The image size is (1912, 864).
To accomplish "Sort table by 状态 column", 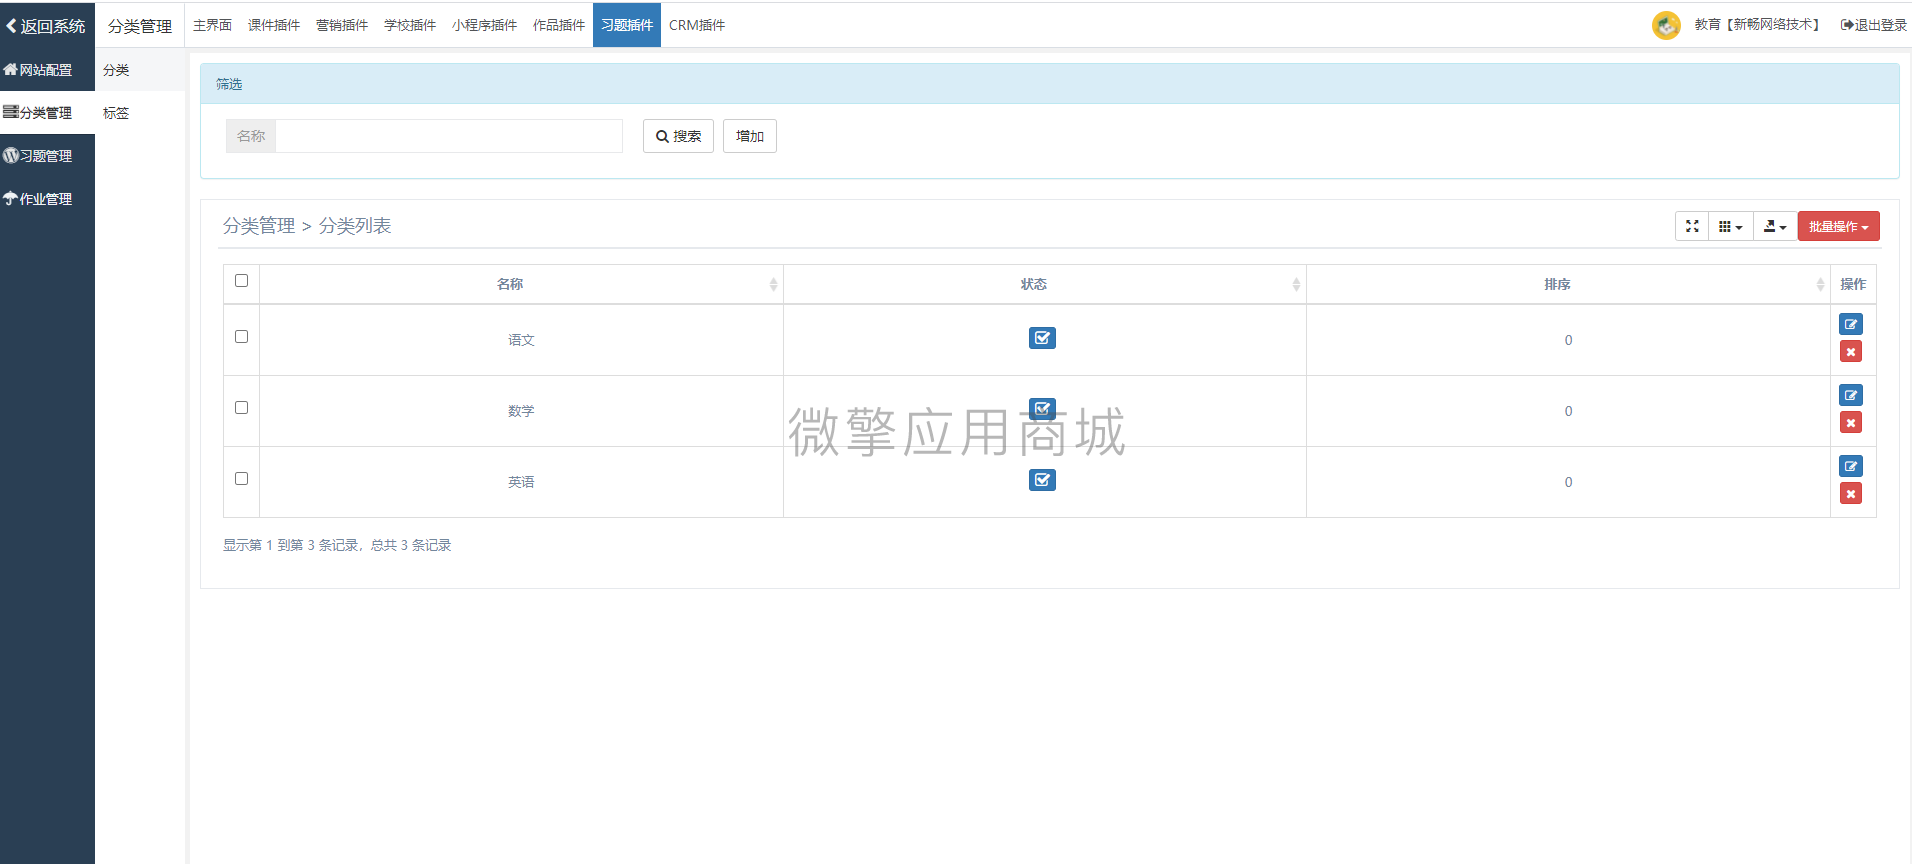I will click(1044, 284).
